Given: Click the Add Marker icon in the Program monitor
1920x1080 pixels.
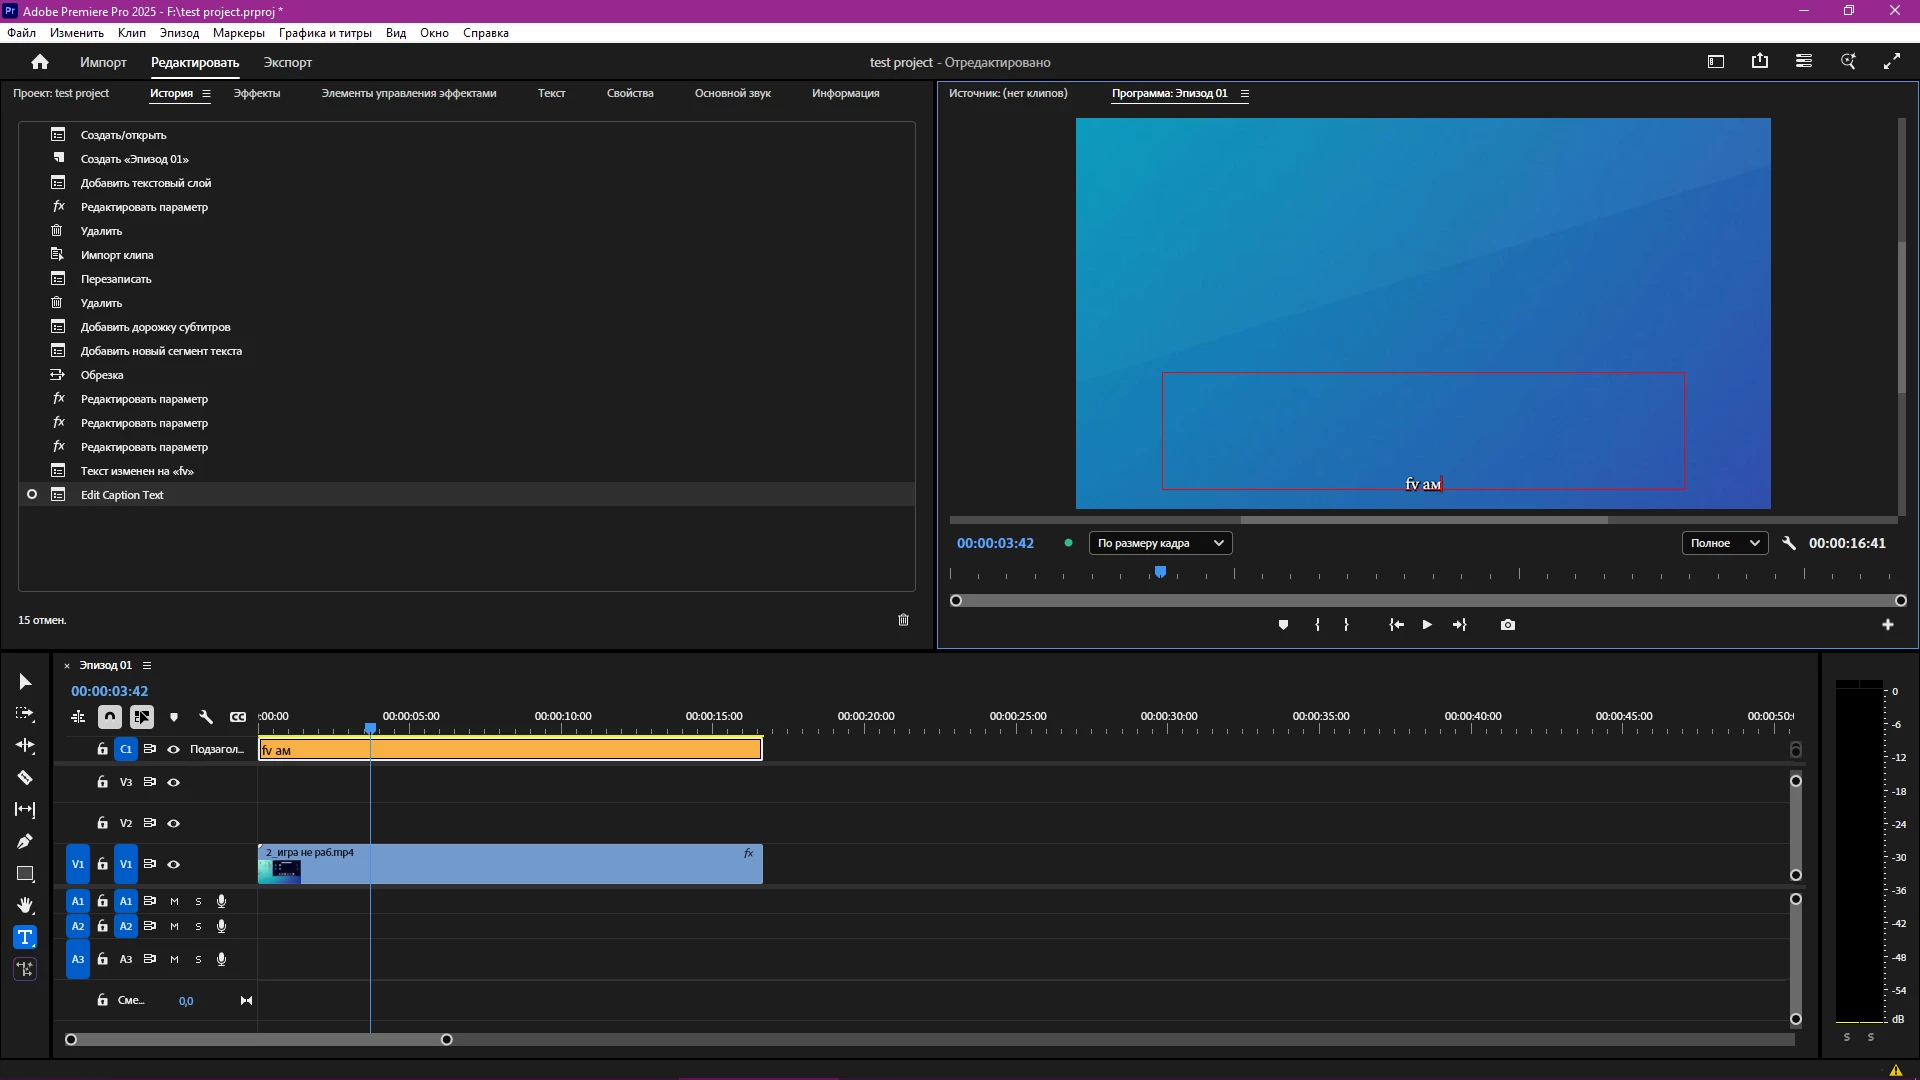Looking at the screenshot, I should pos(1283,625).
